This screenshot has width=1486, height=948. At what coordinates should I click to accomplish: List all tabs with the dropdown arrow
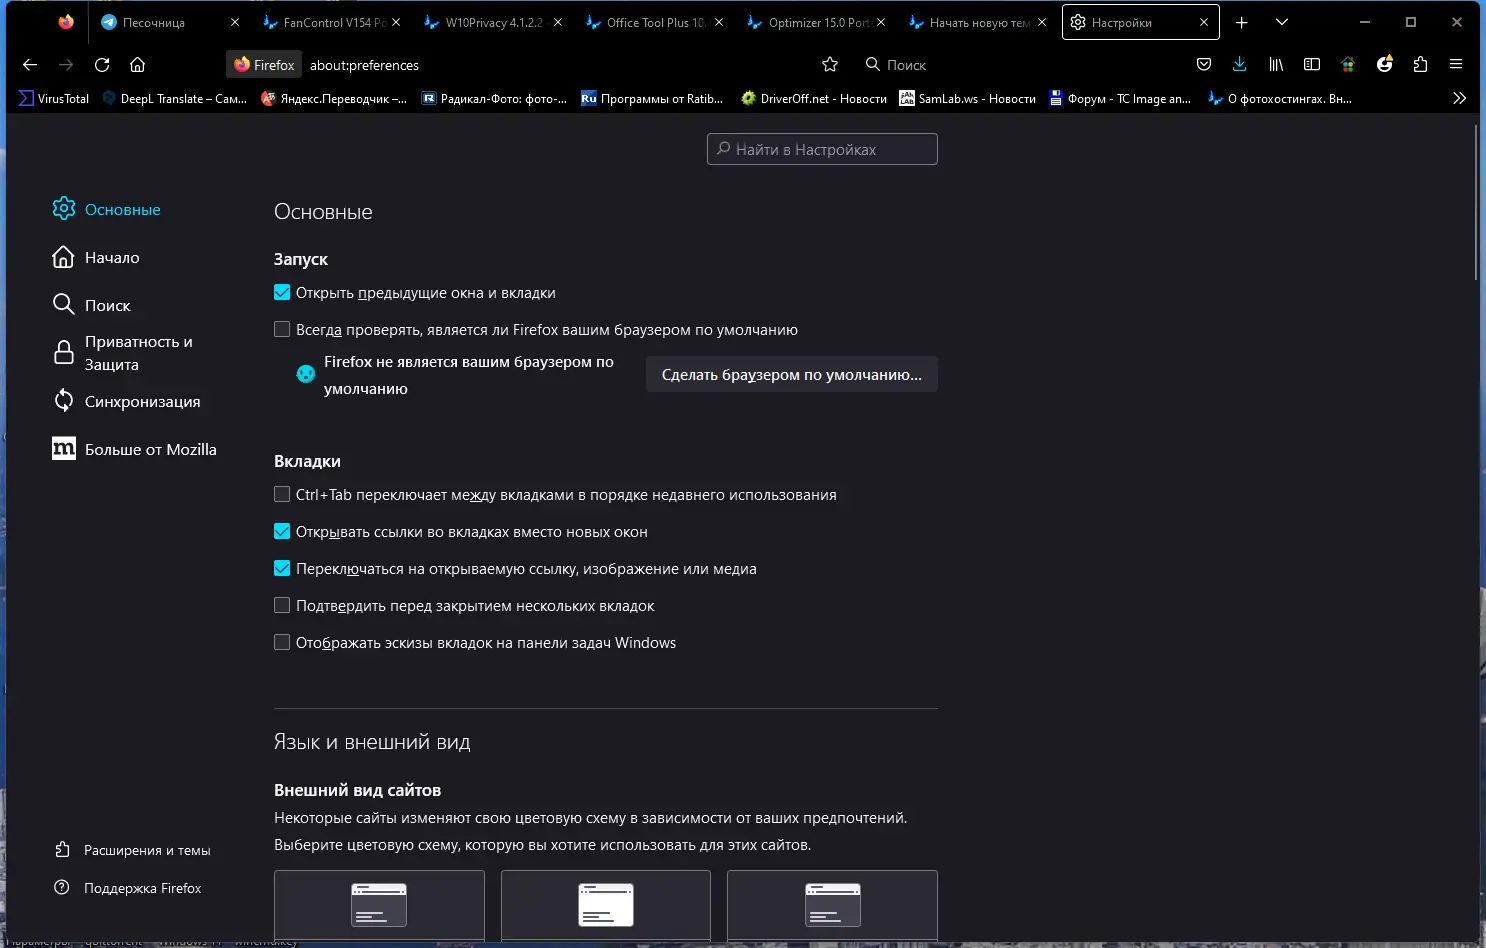(1282, 22)
